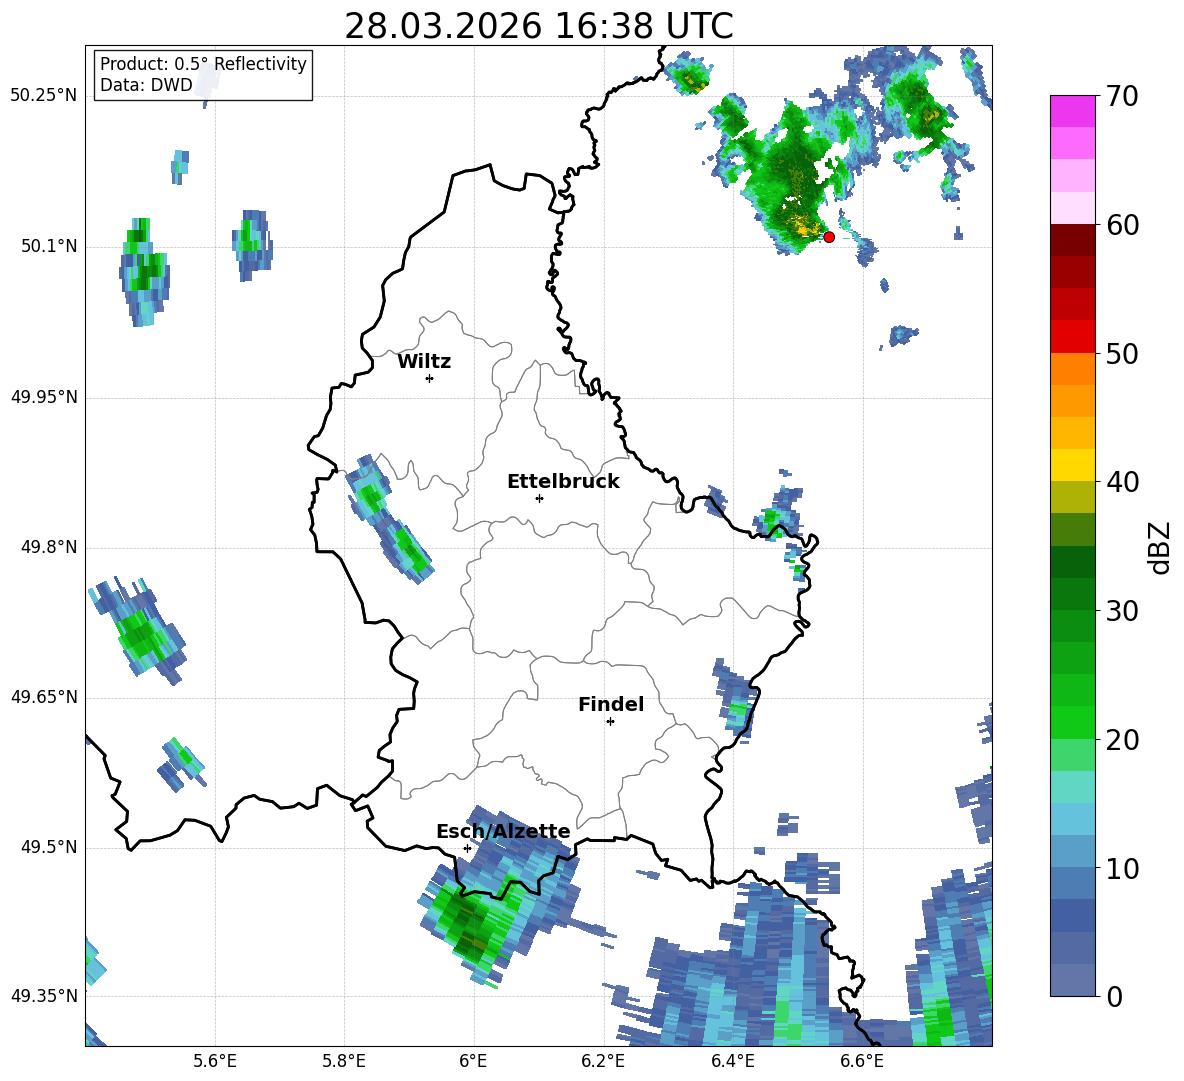Click the 6.2°E longitude label
The height and width of the screenshot is (1081, 1184).
[x=603, y=1061]
